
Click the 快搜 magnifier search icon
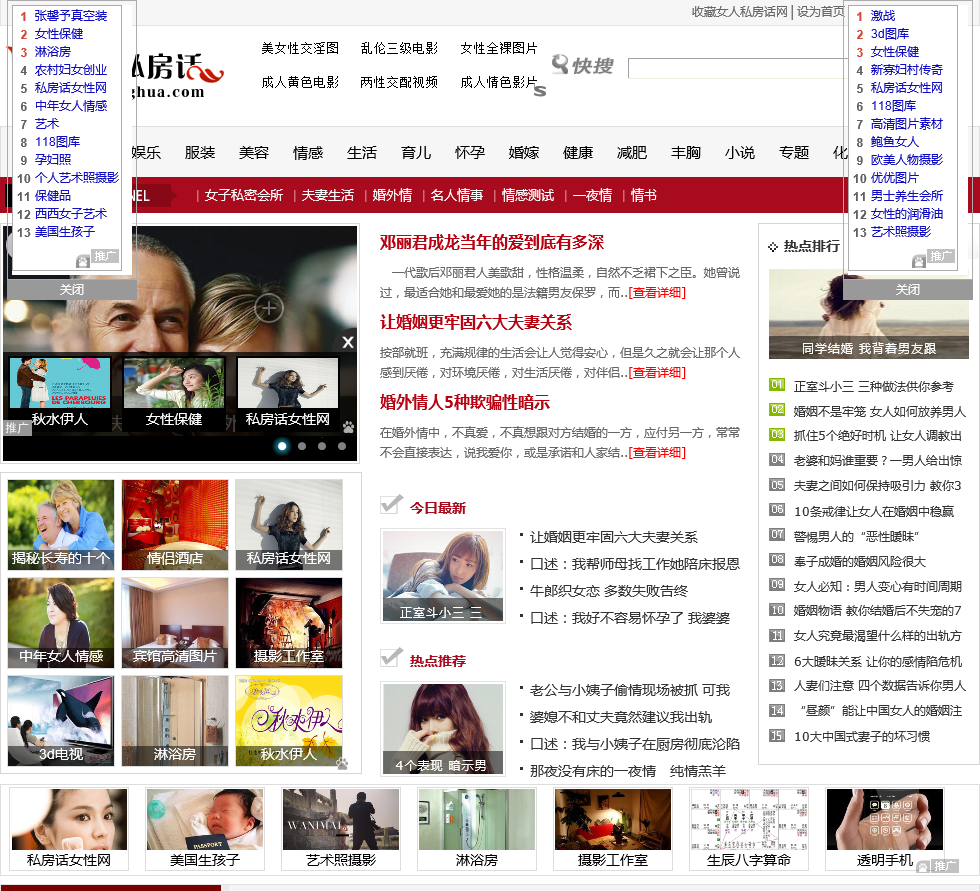(x=560, y=64)
